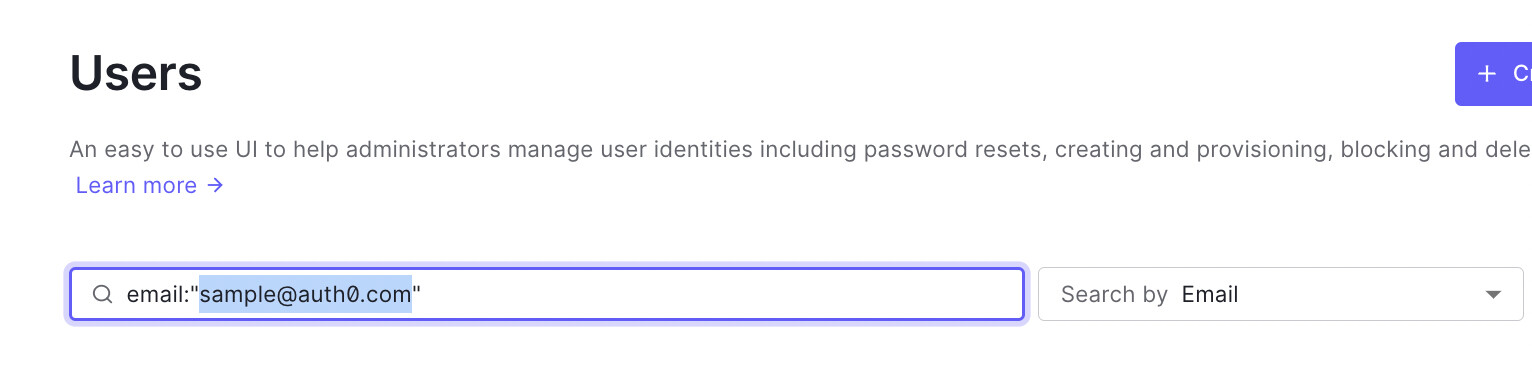This screenshot has height=372, width=1532.
Task: Click the arrow icon beside Learn more
Action: click(215, 185)
